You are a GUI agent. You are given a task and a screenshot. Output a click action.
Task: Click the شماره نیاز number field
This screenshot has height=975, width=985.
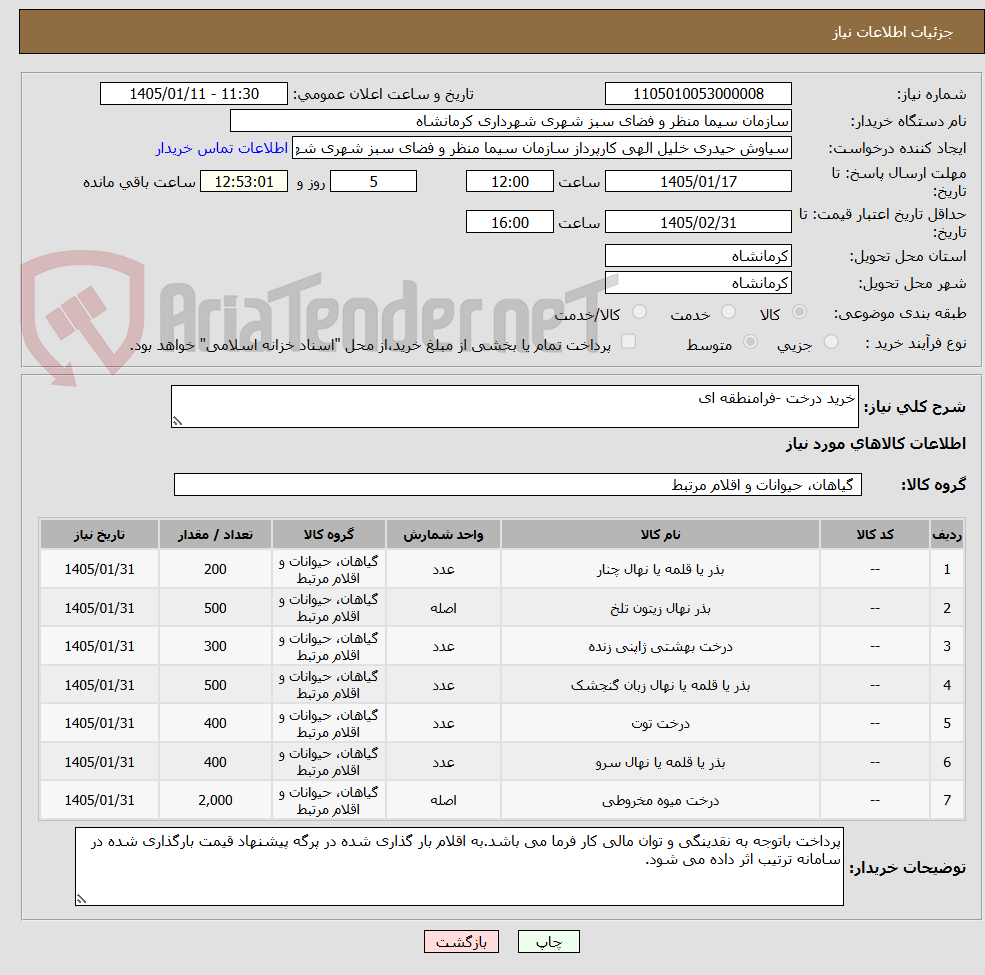(x=698, y=94)
